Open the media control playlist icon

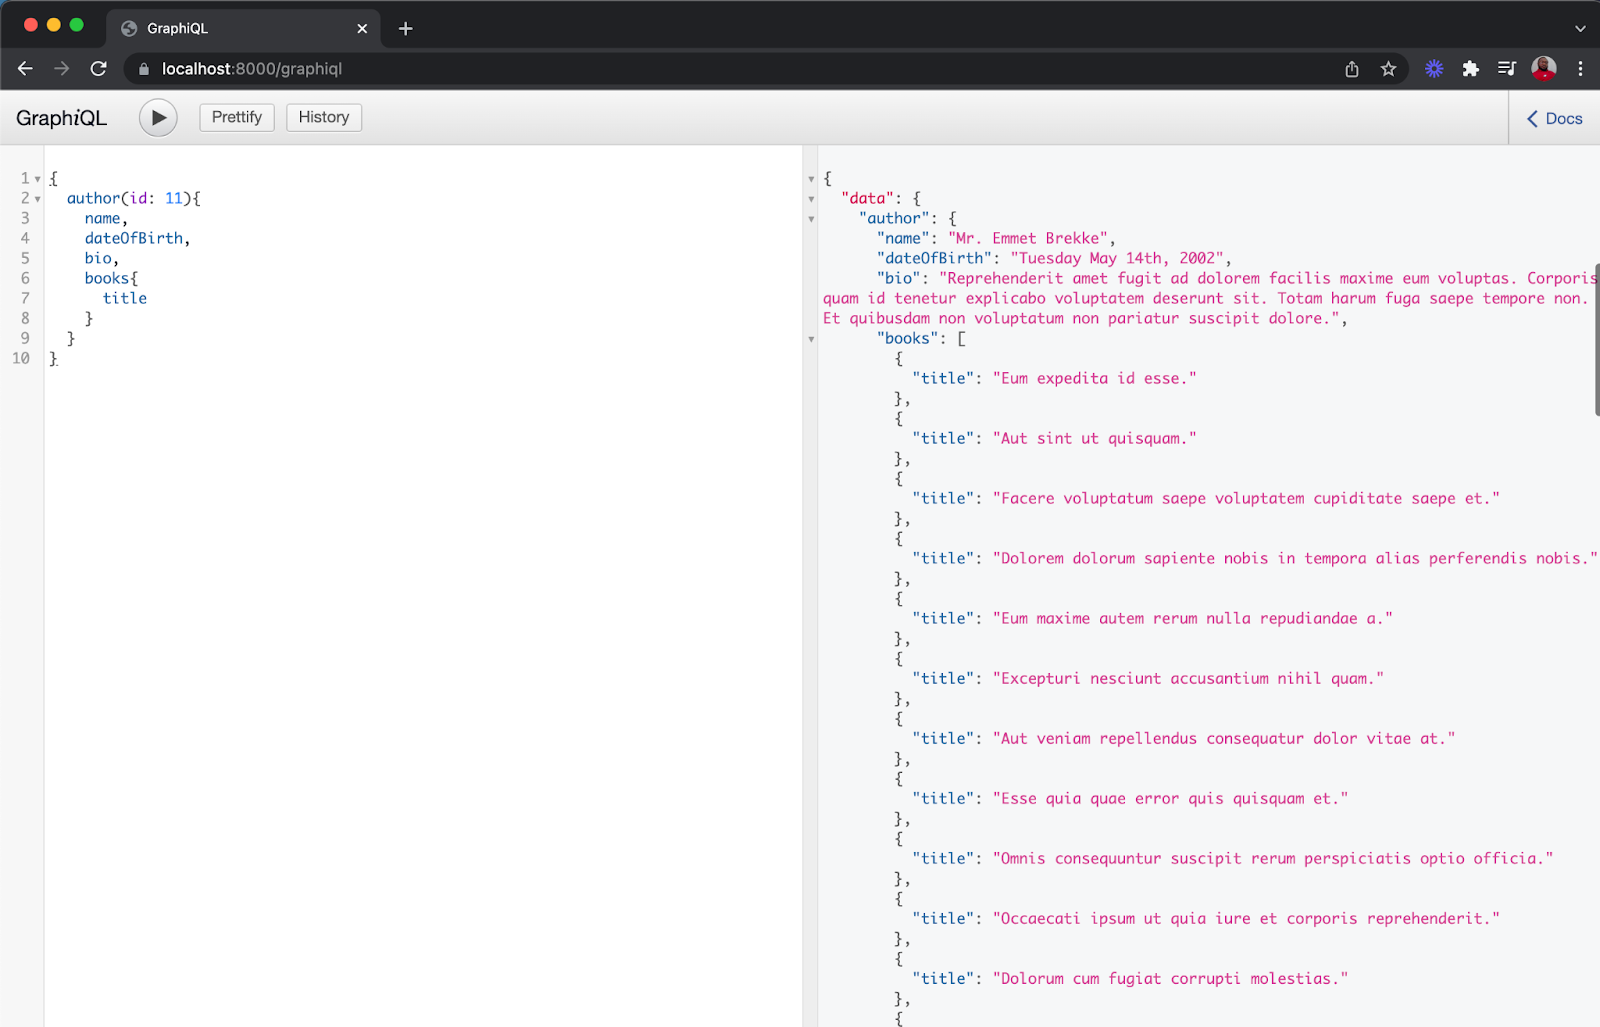pyautogui.click(x=1506, y=69)
